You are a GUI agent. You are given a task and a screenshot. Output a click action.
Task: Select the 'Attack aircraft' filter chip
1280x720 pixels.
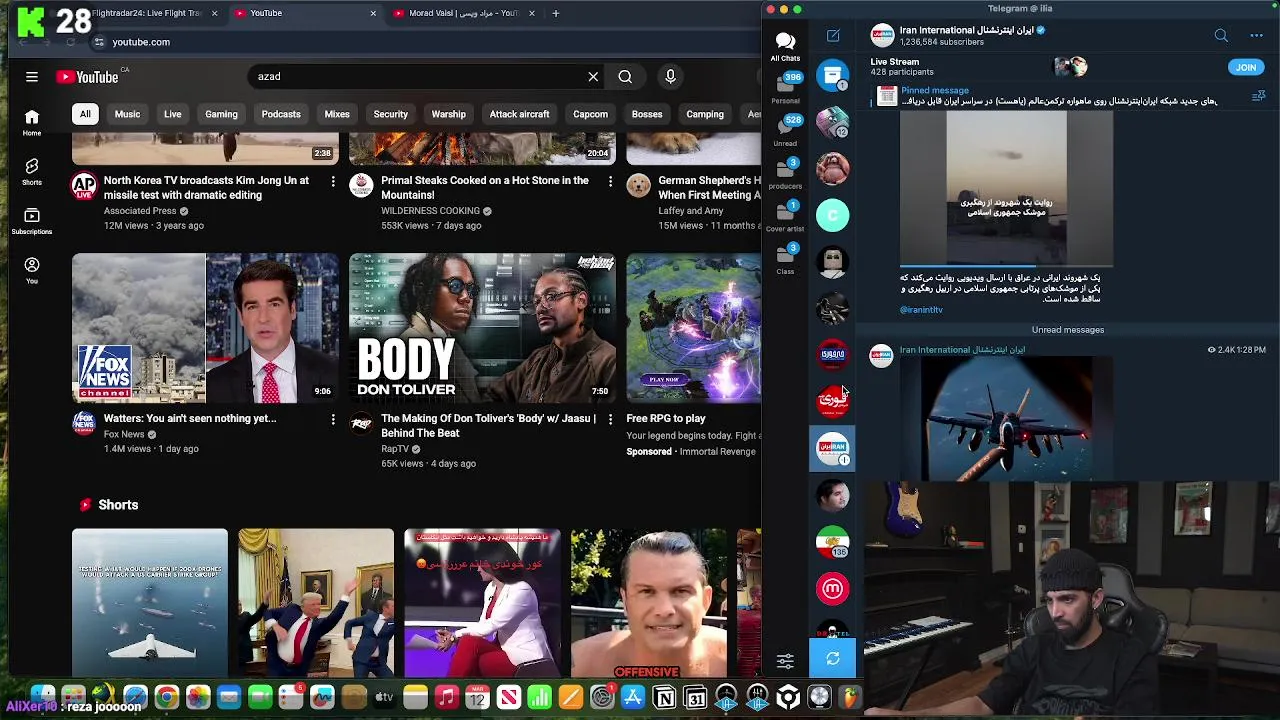pyautogui.click(x=519, y=114)
